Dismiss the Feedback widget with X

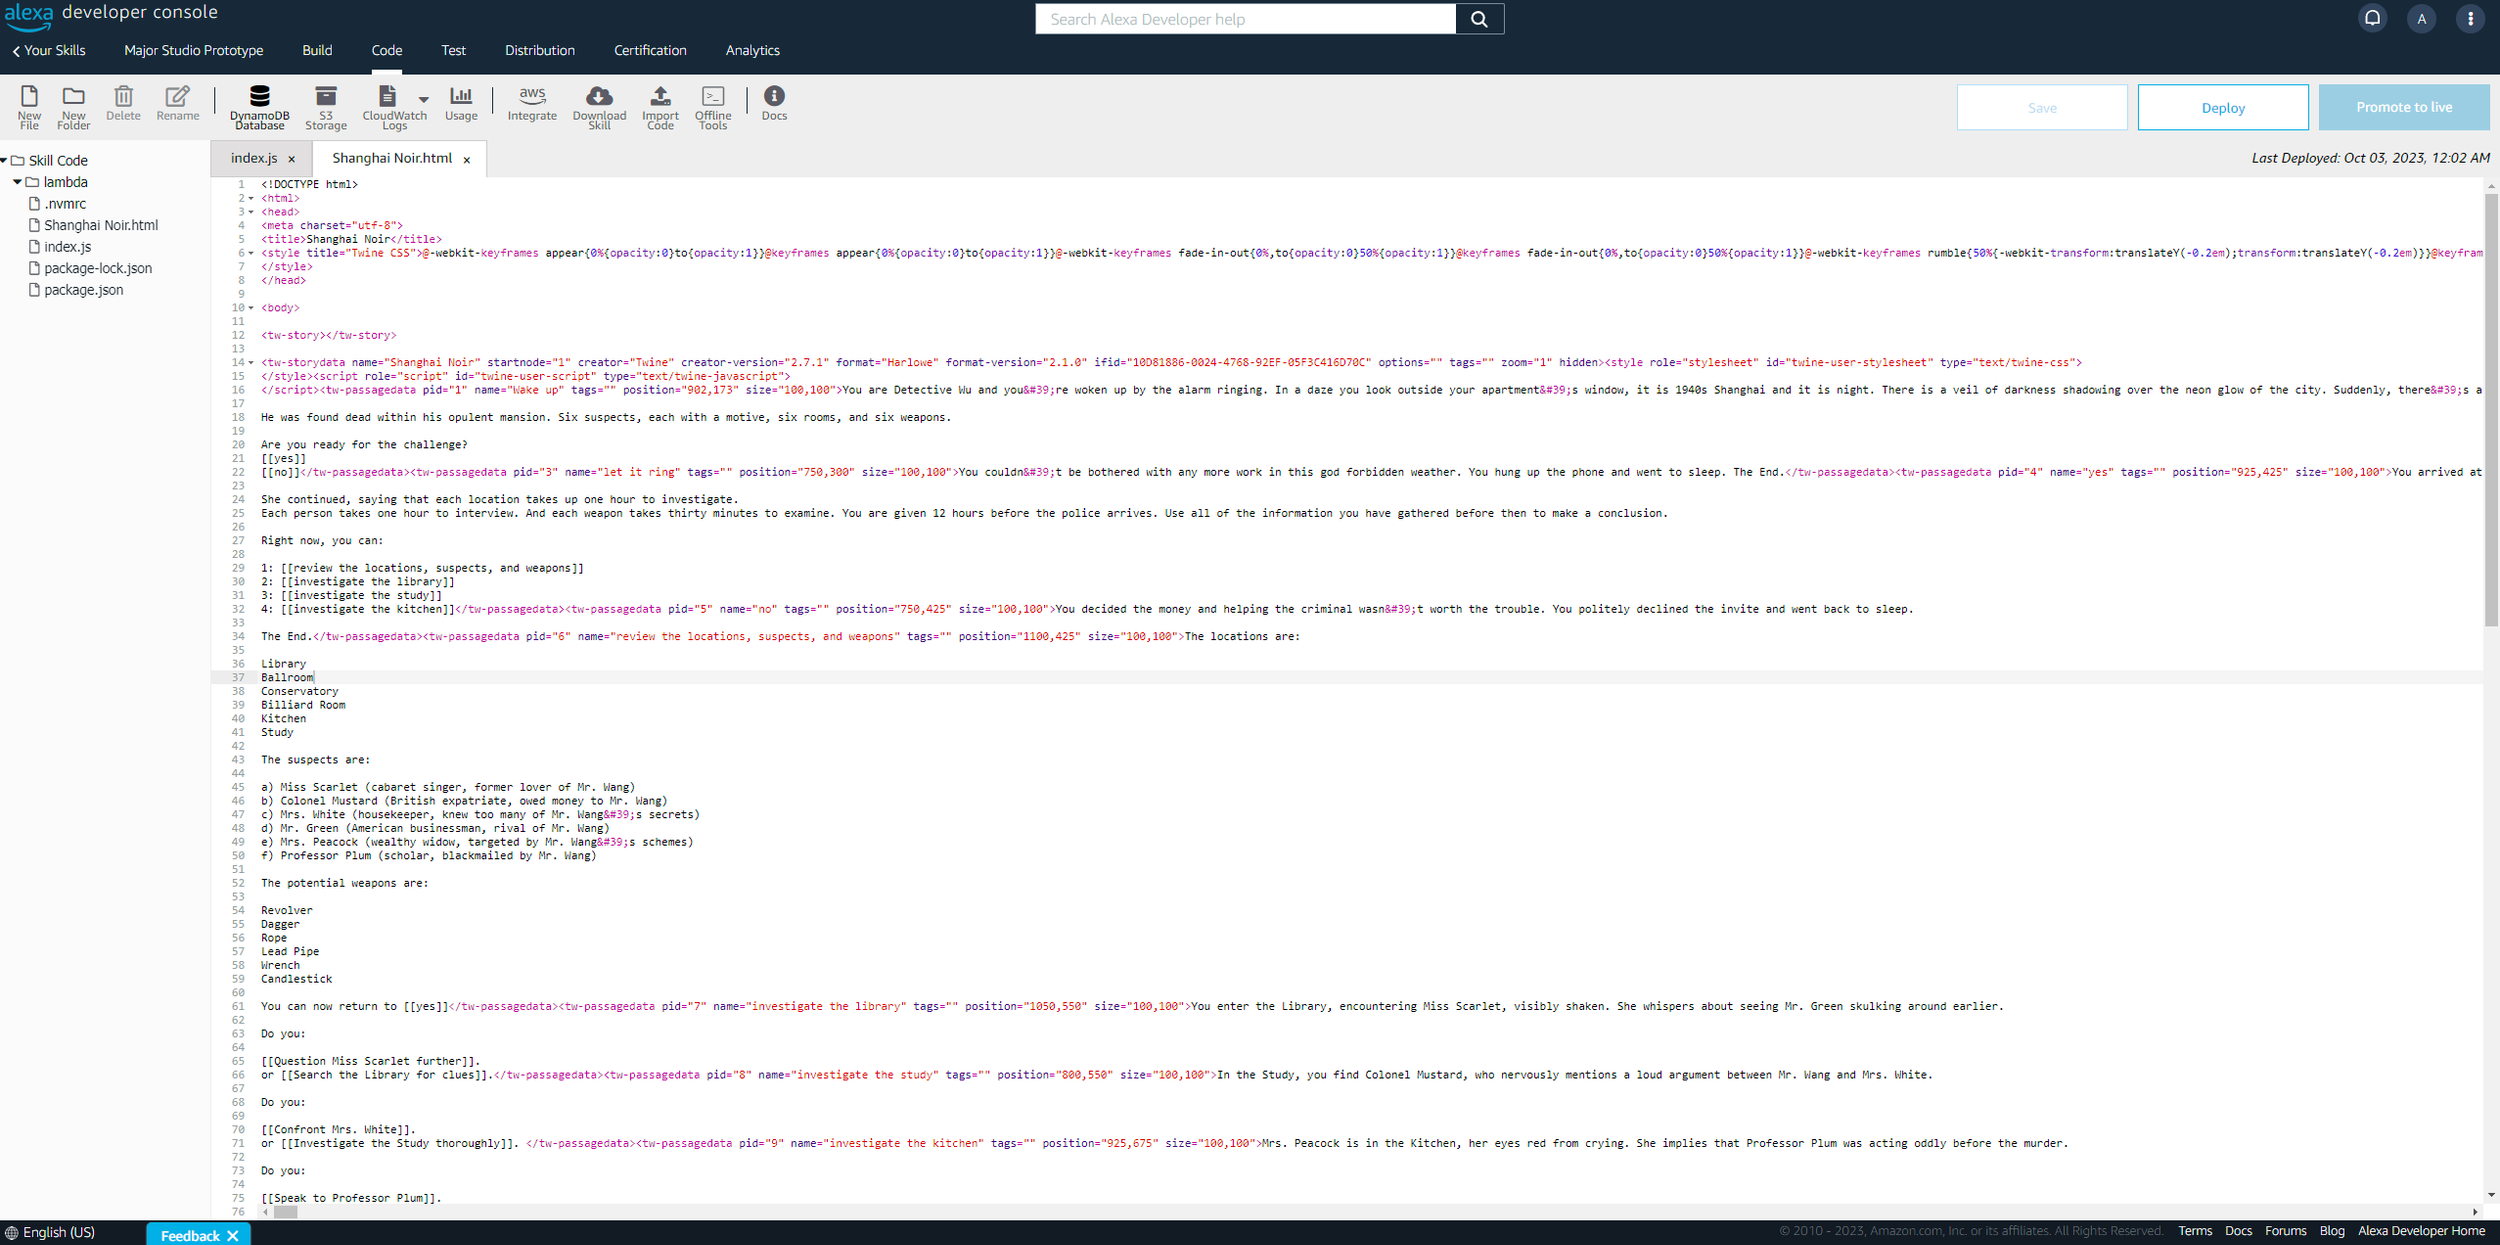(x=233, y=1236)
